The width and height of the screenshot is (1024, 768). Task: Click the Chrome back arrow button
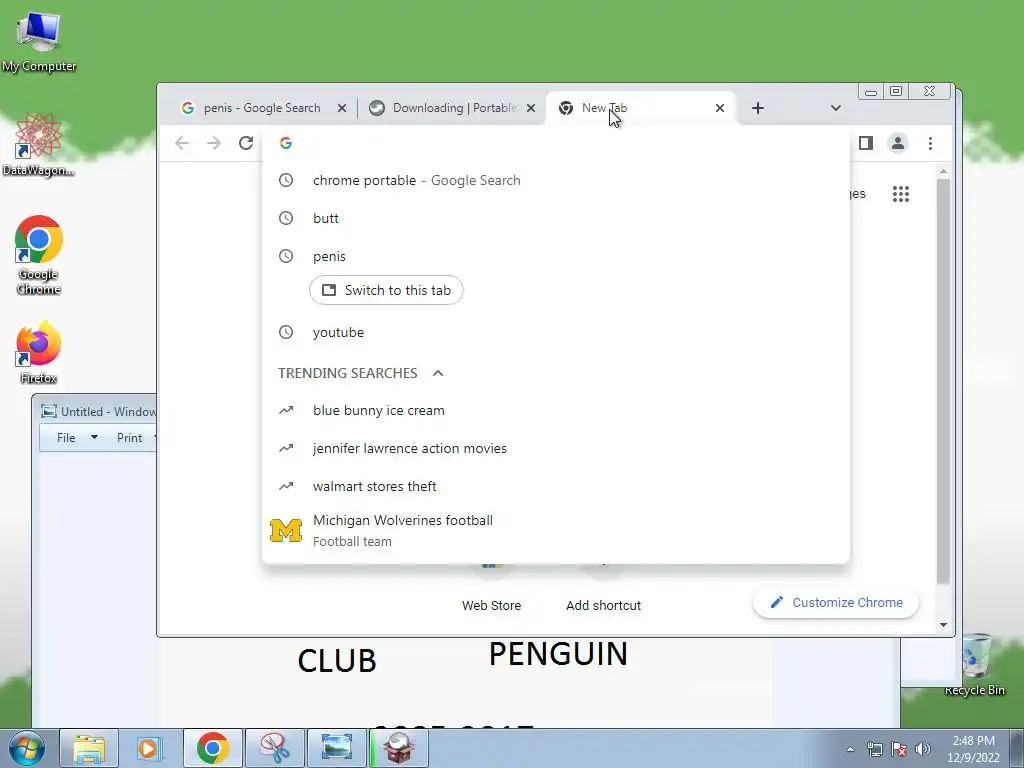click(182, 143)
